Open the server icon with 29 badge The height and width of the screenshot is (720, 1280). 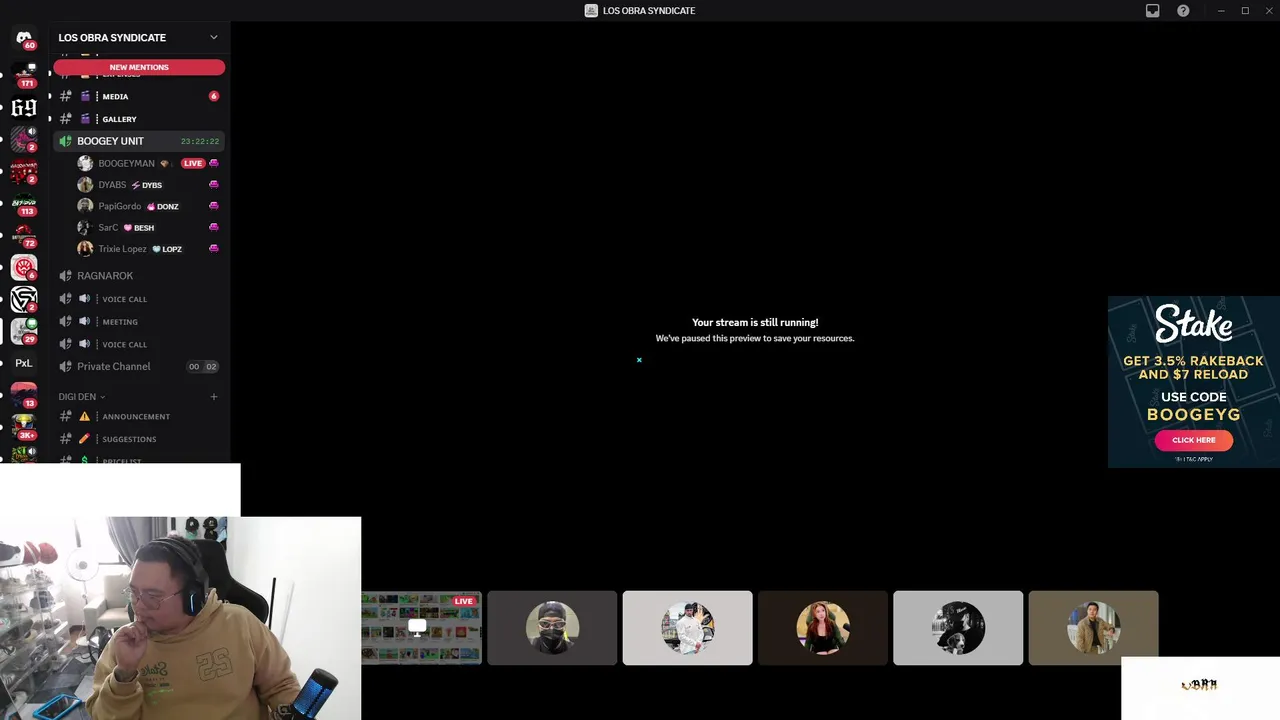24,331
